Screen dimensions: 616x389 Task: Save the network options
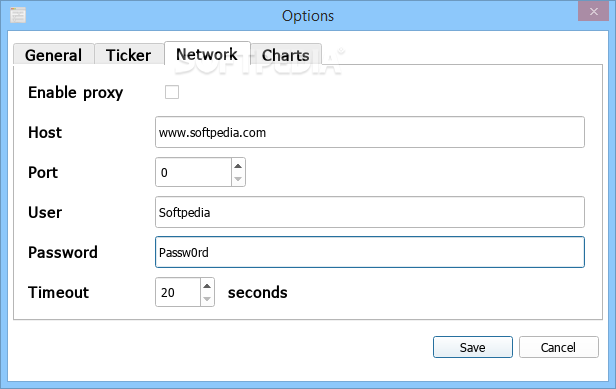pos(473,347)
